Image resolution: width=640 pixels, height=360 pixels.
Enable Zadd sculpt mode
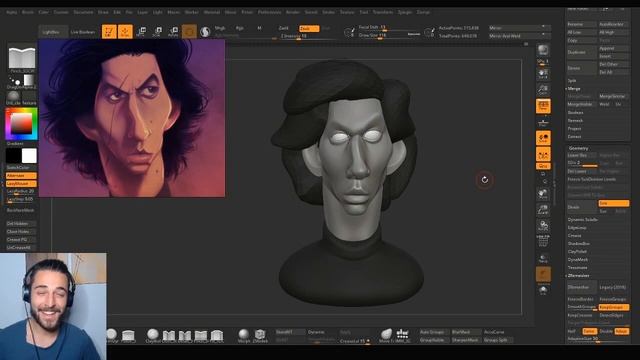(283, 28)
